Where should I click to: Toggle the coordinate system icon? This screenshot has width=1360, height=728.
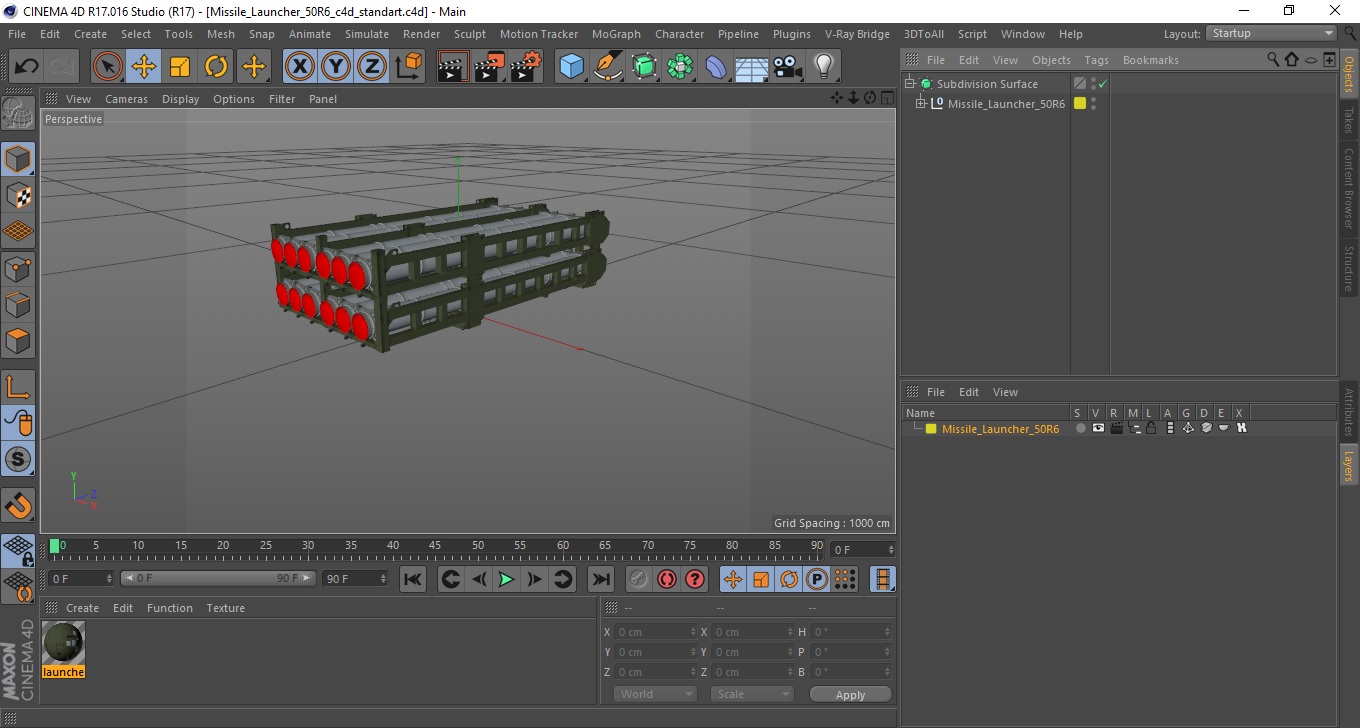coord(408,67)
